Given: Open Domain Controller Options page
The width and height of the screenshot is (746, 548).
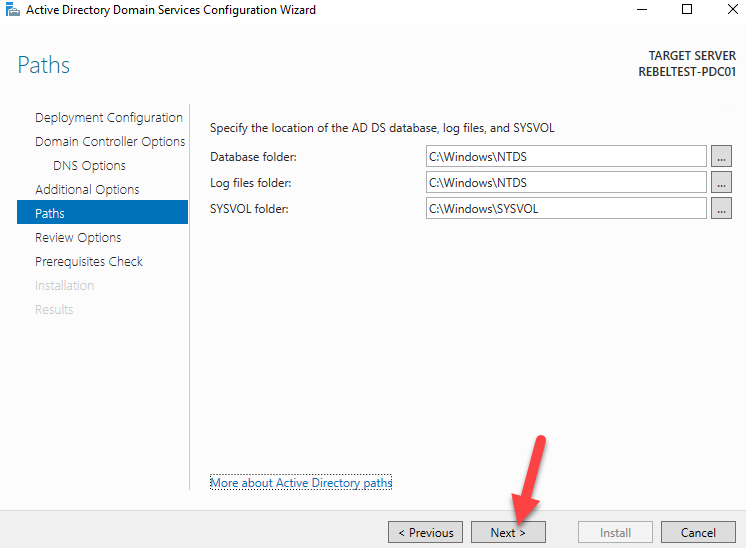Looking at the screenshot, I should (110, 141).
